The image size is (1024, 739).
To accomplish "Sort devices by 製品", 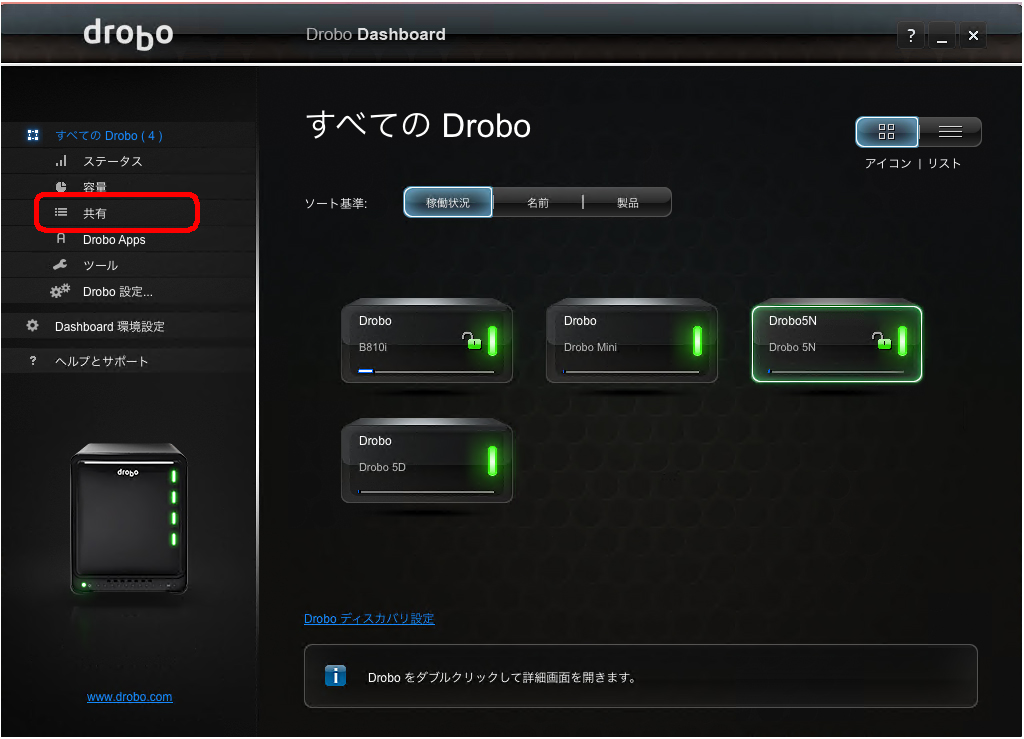I will (628, 202).
